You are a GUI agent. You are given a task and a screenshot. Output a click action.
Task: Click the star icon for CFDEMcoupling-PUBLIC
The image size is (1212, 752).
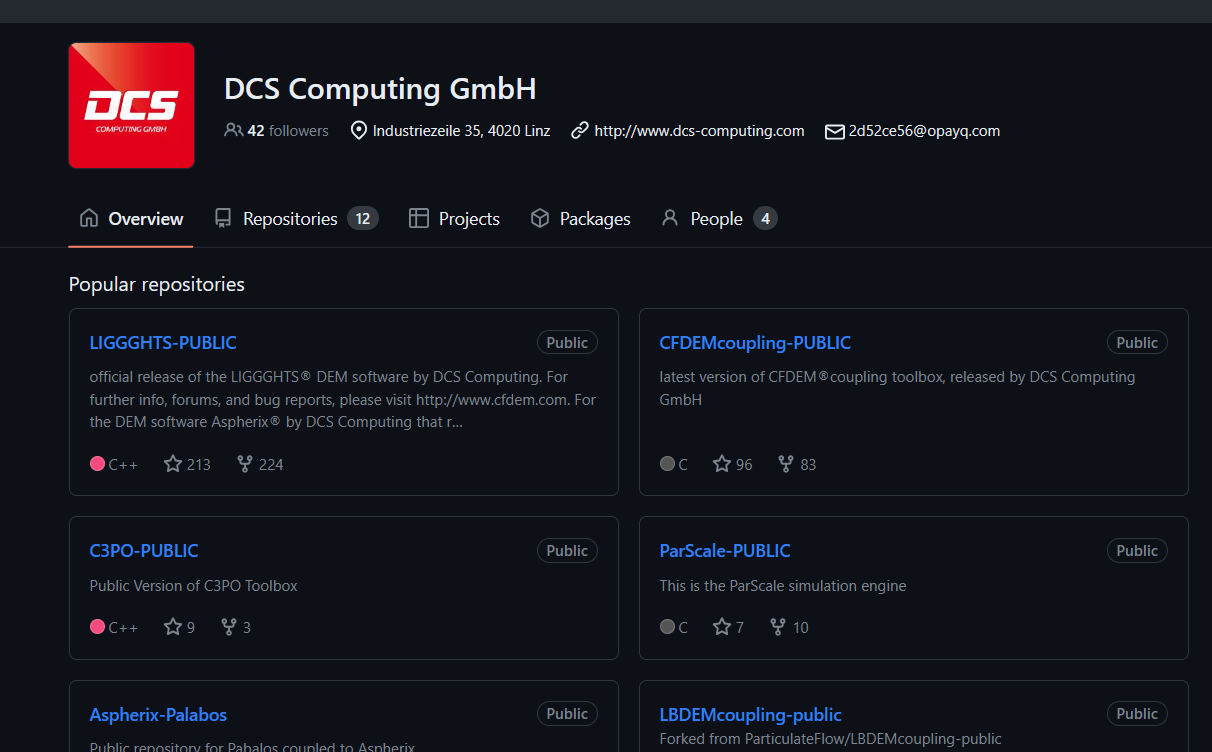pyautogui.click(x=722, y=464)
